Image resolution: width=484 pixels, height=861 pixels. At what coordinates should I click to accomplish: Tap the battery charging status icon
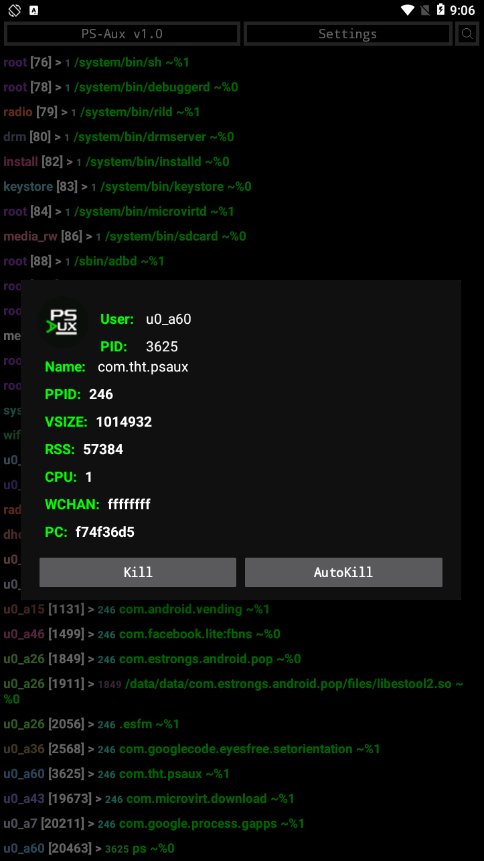coord(440,10)
